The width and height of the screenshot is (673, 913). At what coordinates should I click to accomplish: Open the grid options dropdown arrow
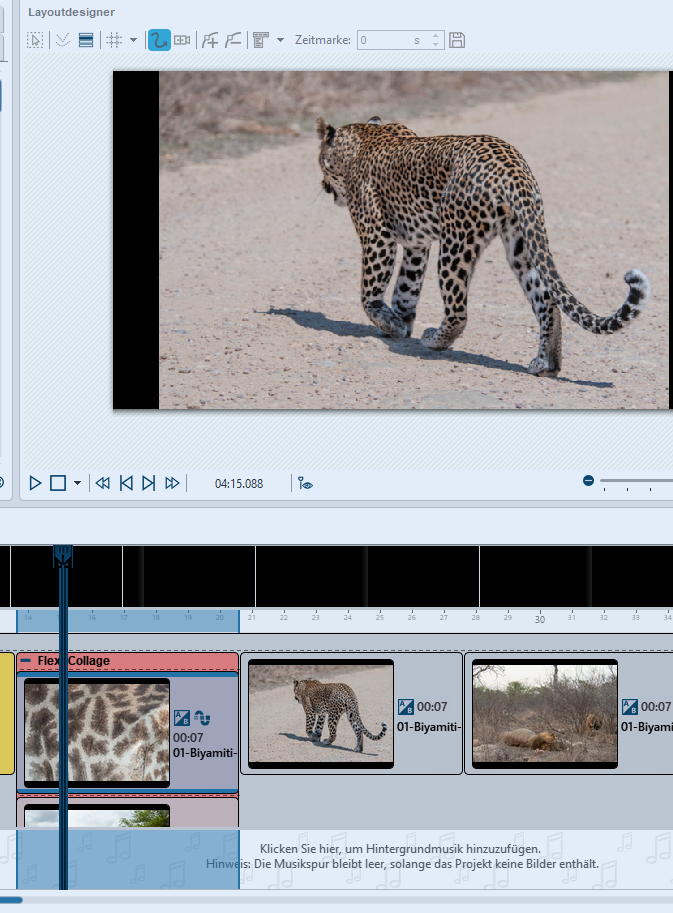tap(134, 40)
